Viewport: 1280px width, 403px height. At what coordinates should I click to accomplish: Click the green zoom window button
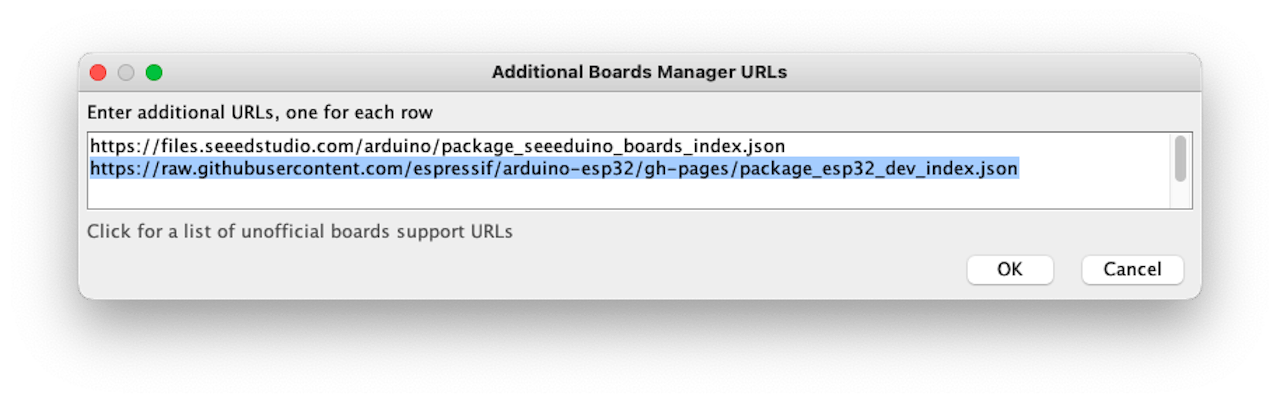point(154,72)
